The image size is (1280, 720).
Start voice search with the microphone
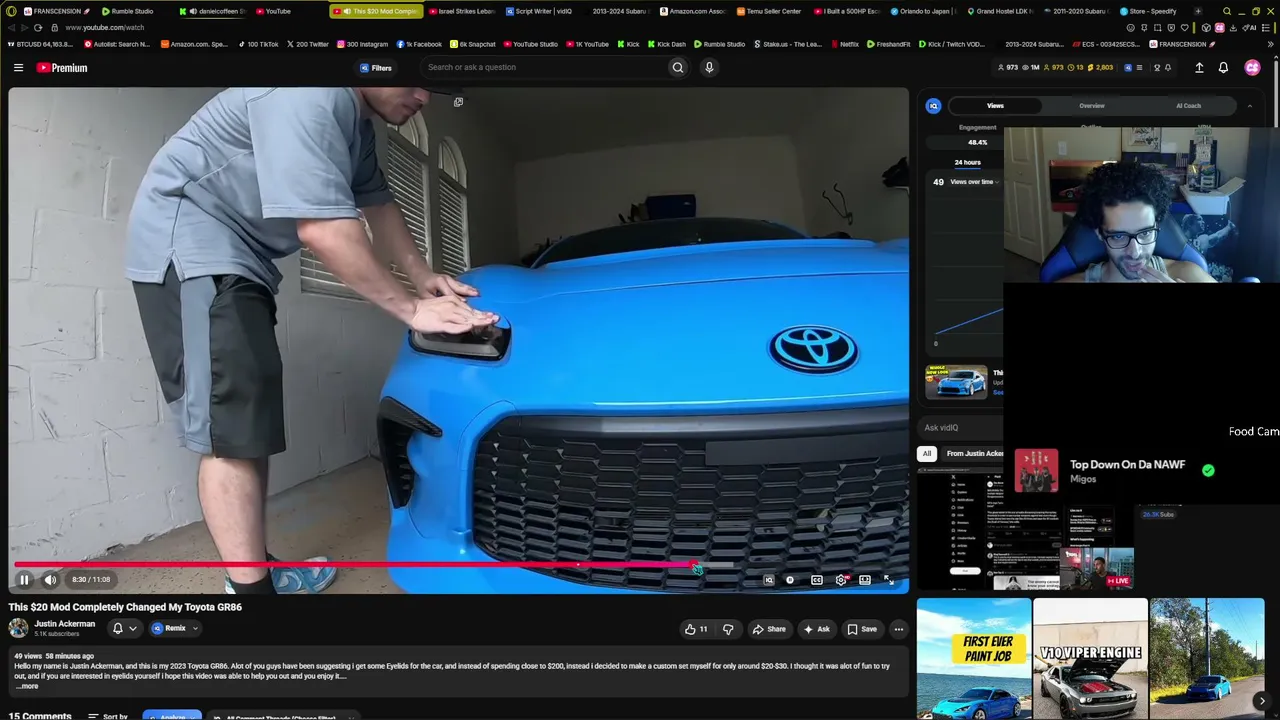[709, 67]
